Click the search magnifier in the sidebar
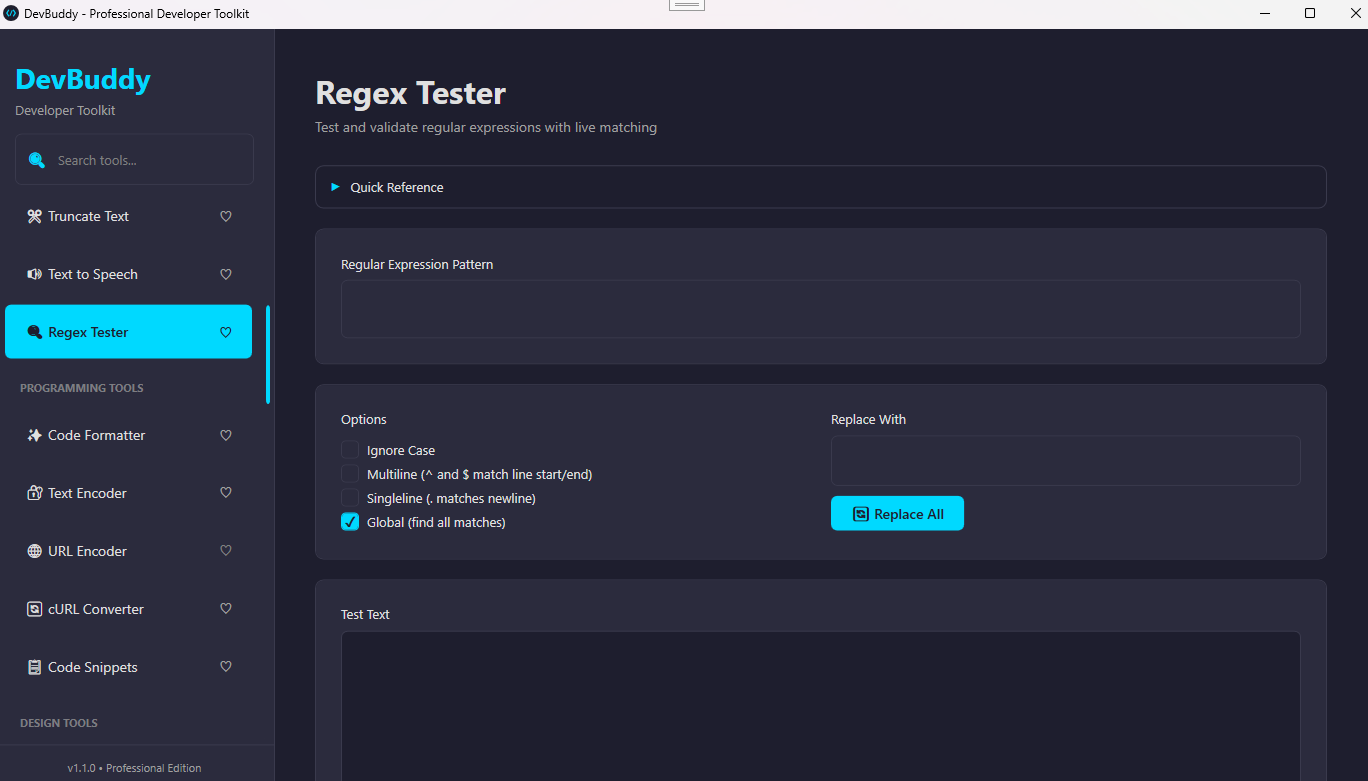This screenshot has width=1368, height=781. tap(37, 159)
